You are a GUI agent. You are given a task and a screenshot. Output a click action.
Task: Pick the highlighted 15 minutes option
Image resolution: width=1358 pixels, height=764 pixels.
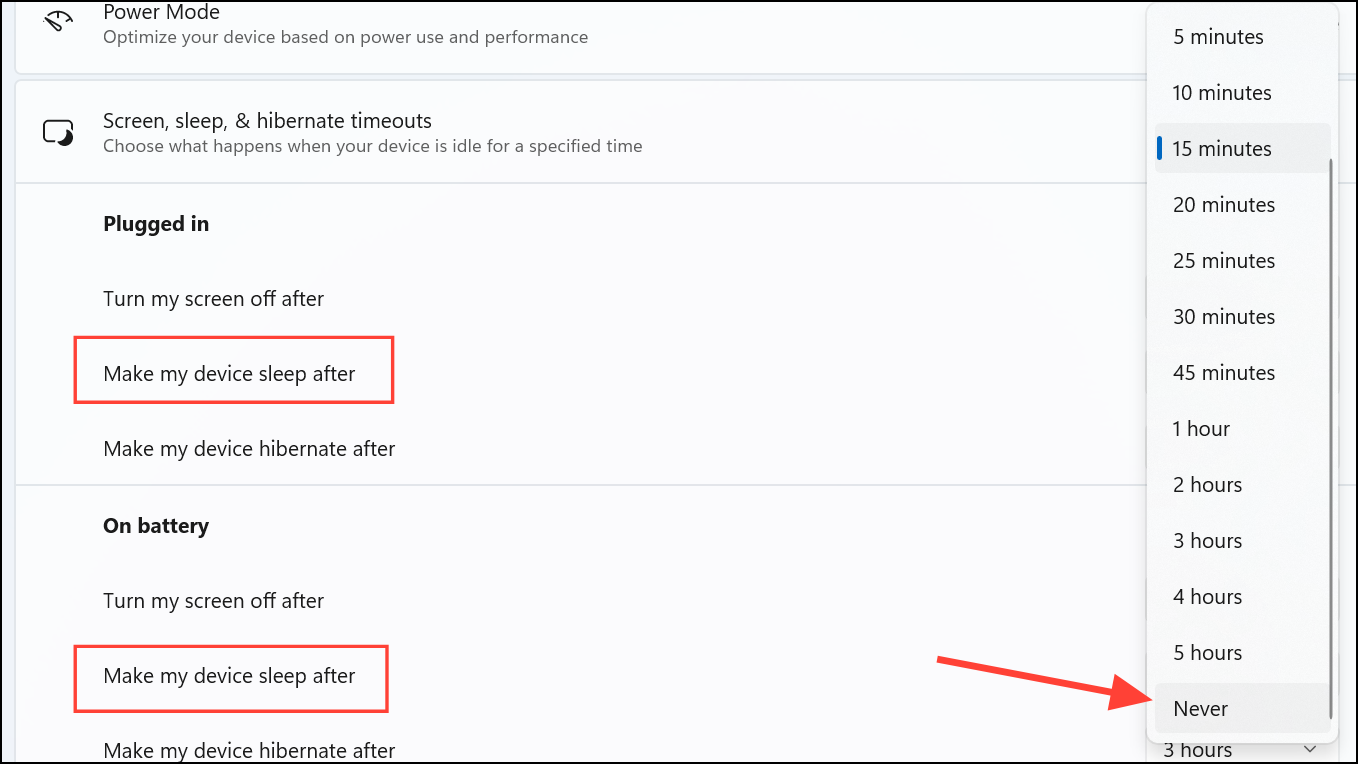pyautogui.click(x=1242, y=149)
